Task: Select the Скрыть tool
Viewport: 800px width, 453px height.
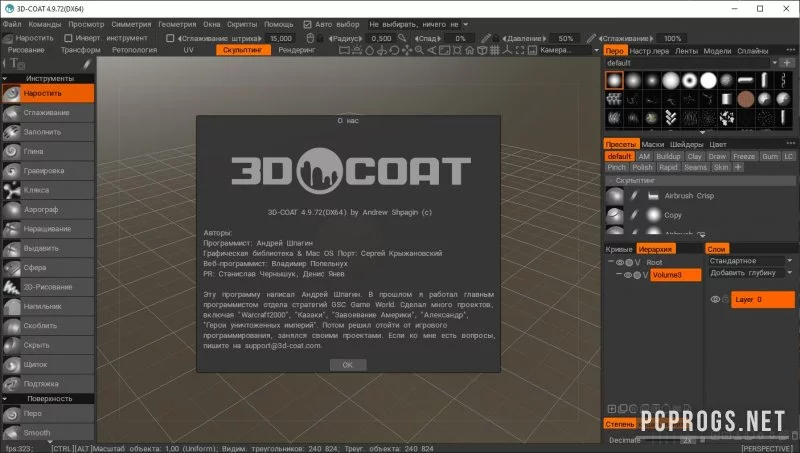Action: pyautogui.click(x=48, y=345)
